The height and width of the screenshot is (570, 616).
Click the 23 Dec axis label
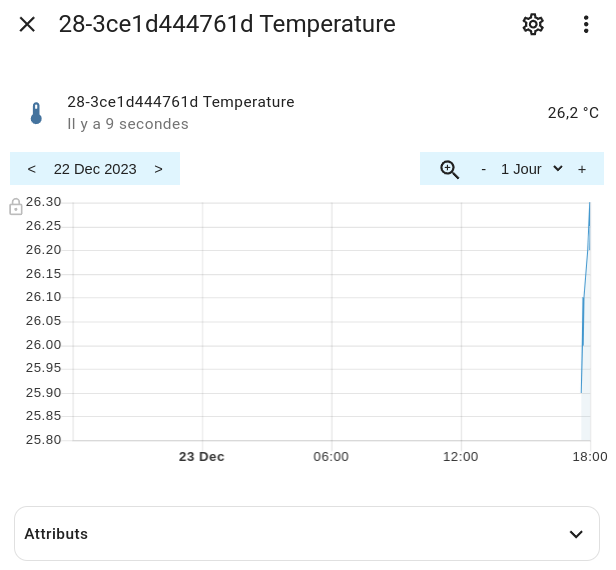click(202, 456)
